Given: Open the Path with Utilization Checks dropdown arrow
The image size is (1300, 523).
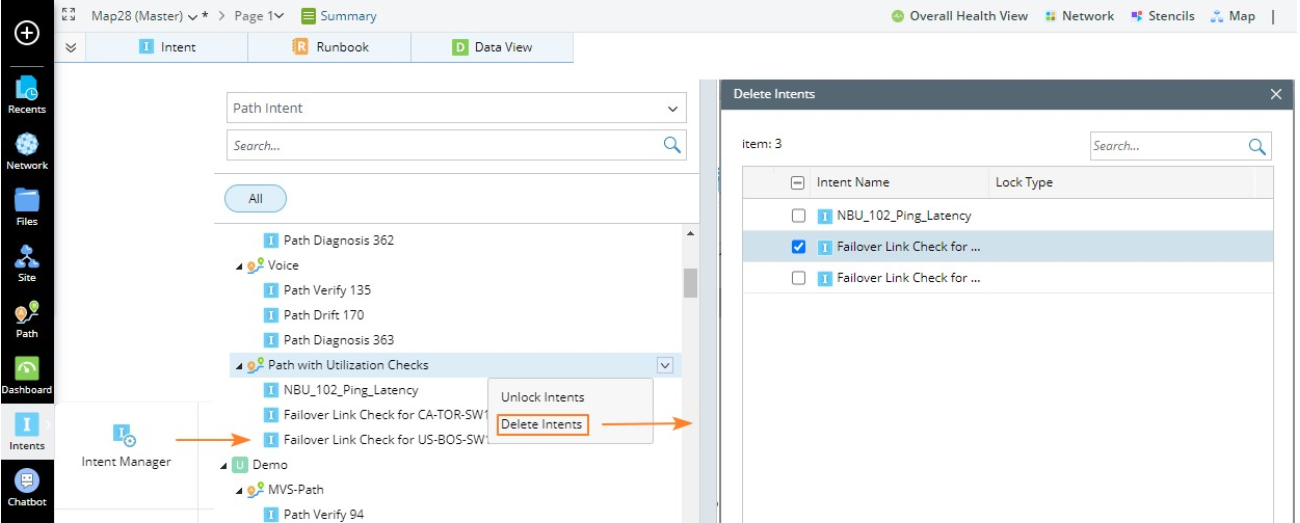Looking at the screenshot, I should click(665, 366).
